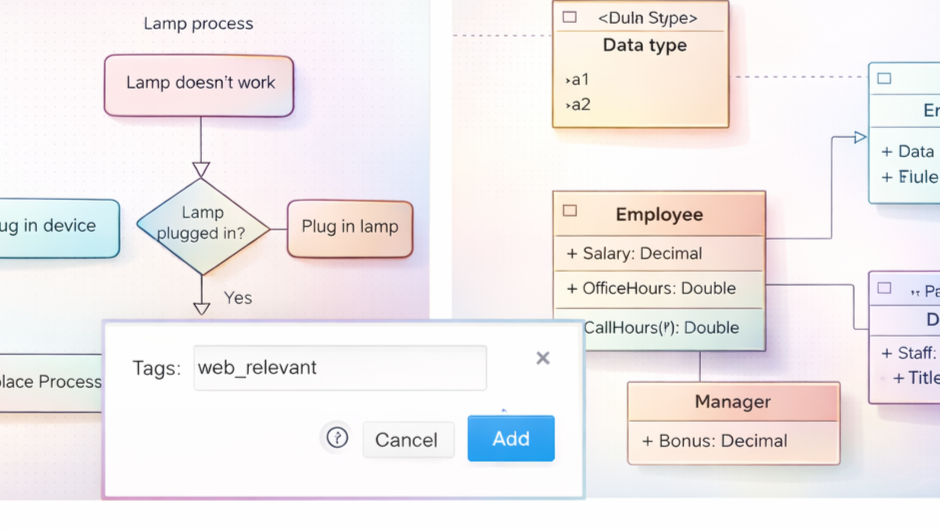
Task: Focus the Tags input field
Action: click(340, 368)
